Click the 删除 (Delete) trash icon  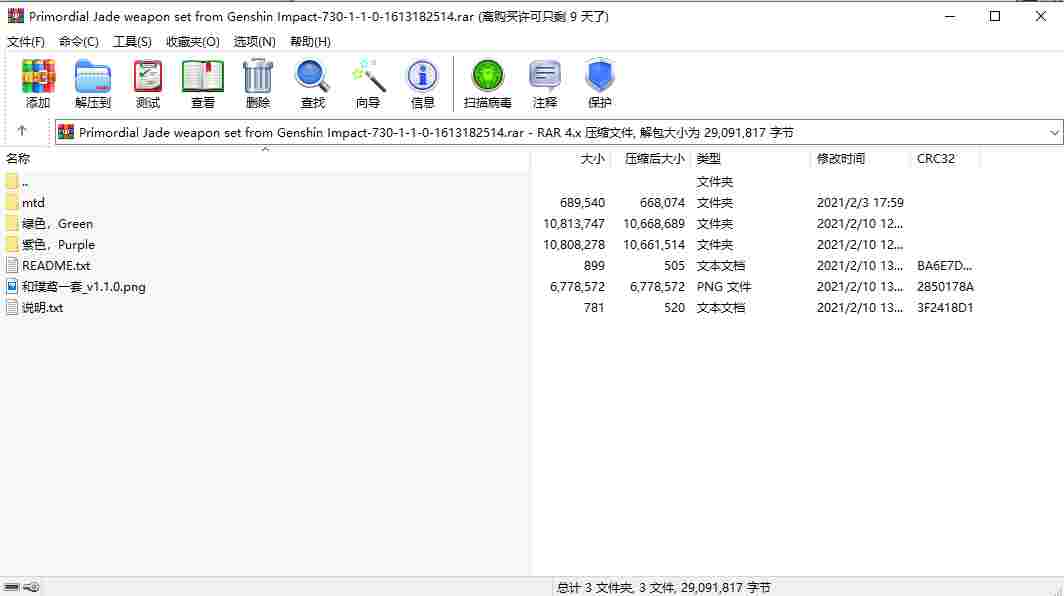[258, 76]
